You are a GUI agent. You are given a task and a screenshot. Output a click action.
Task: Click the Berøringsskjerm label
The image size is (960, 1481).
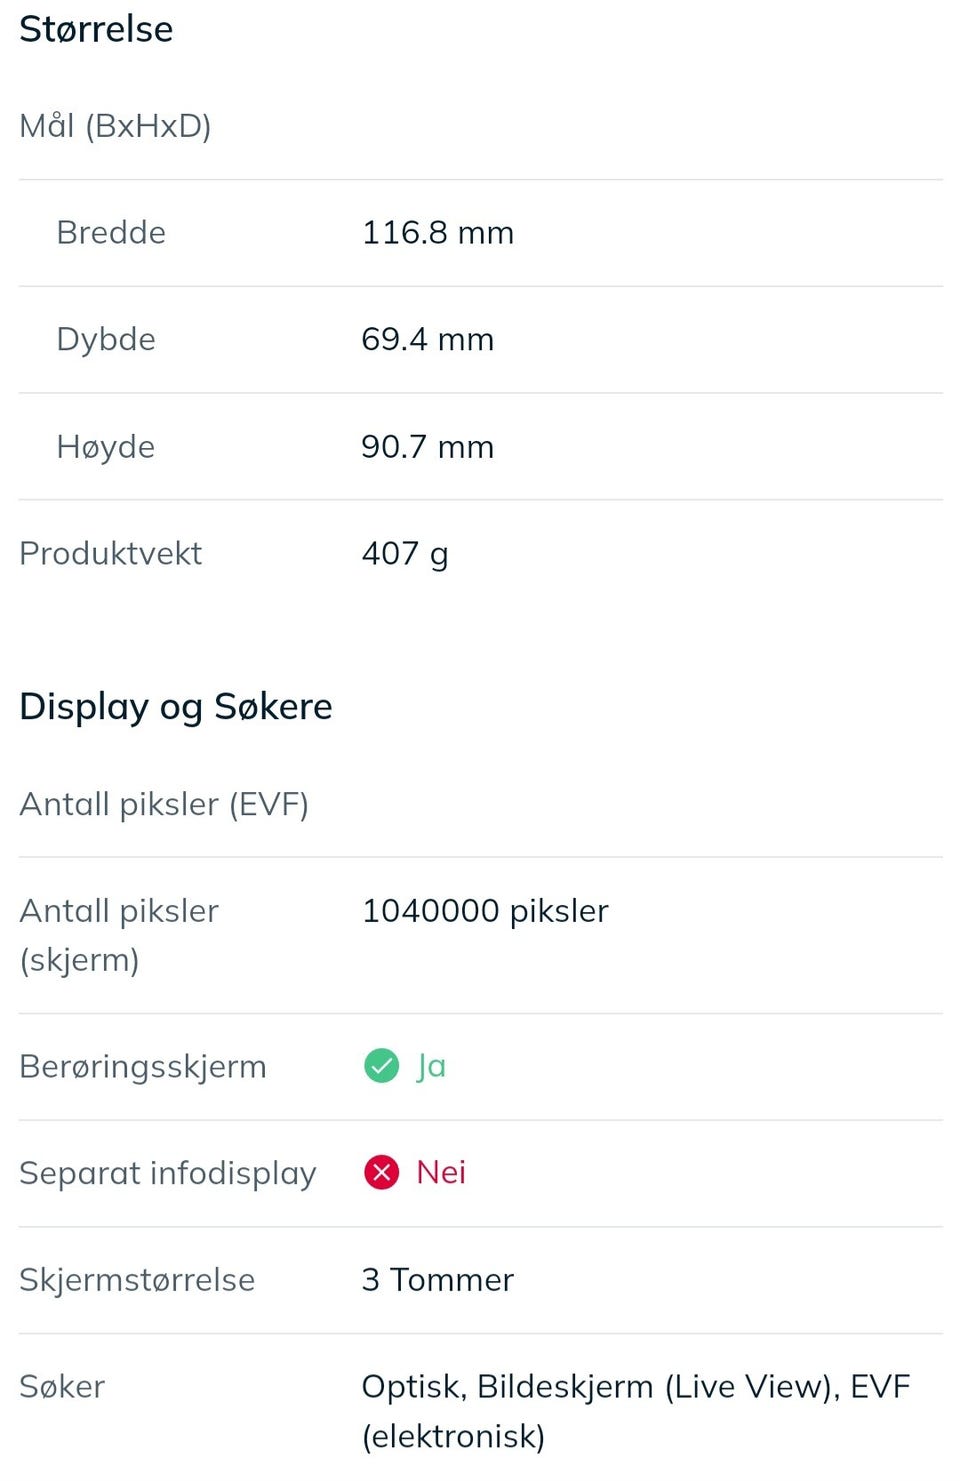point(143,1066)
